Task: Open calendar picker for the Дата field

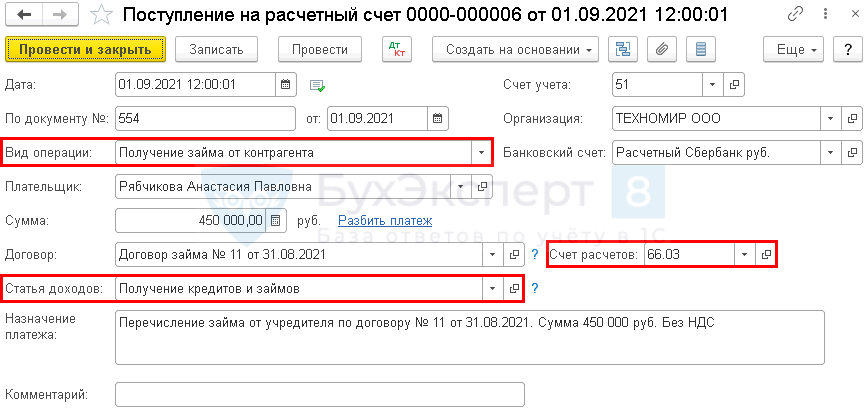Action: click(286, 85)
